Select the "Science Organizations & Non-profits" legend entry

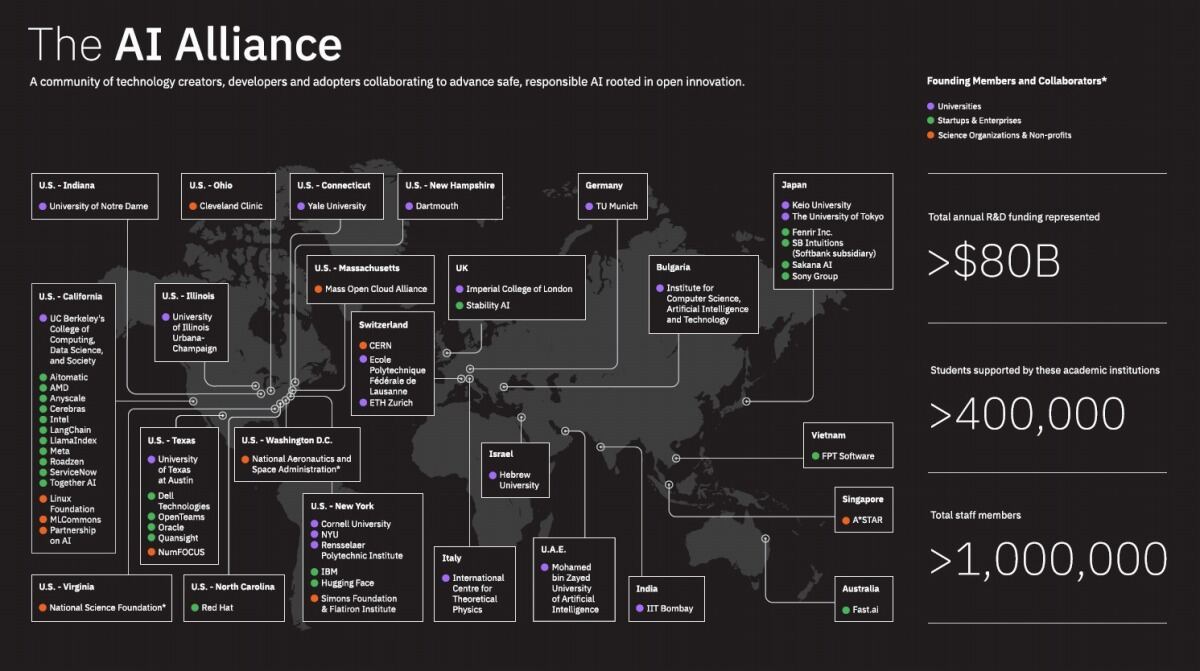[x=1004, y=135]
